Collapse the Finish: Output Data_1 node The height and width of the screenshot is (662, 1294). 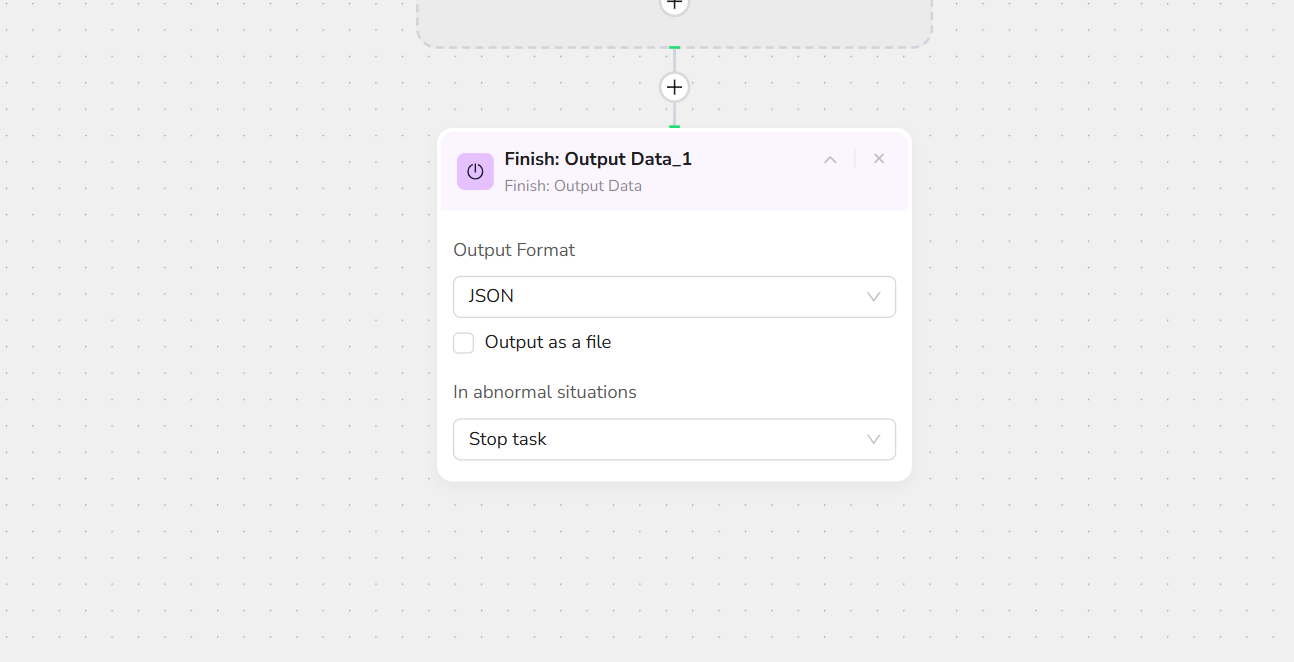click(x=830, y=160)
